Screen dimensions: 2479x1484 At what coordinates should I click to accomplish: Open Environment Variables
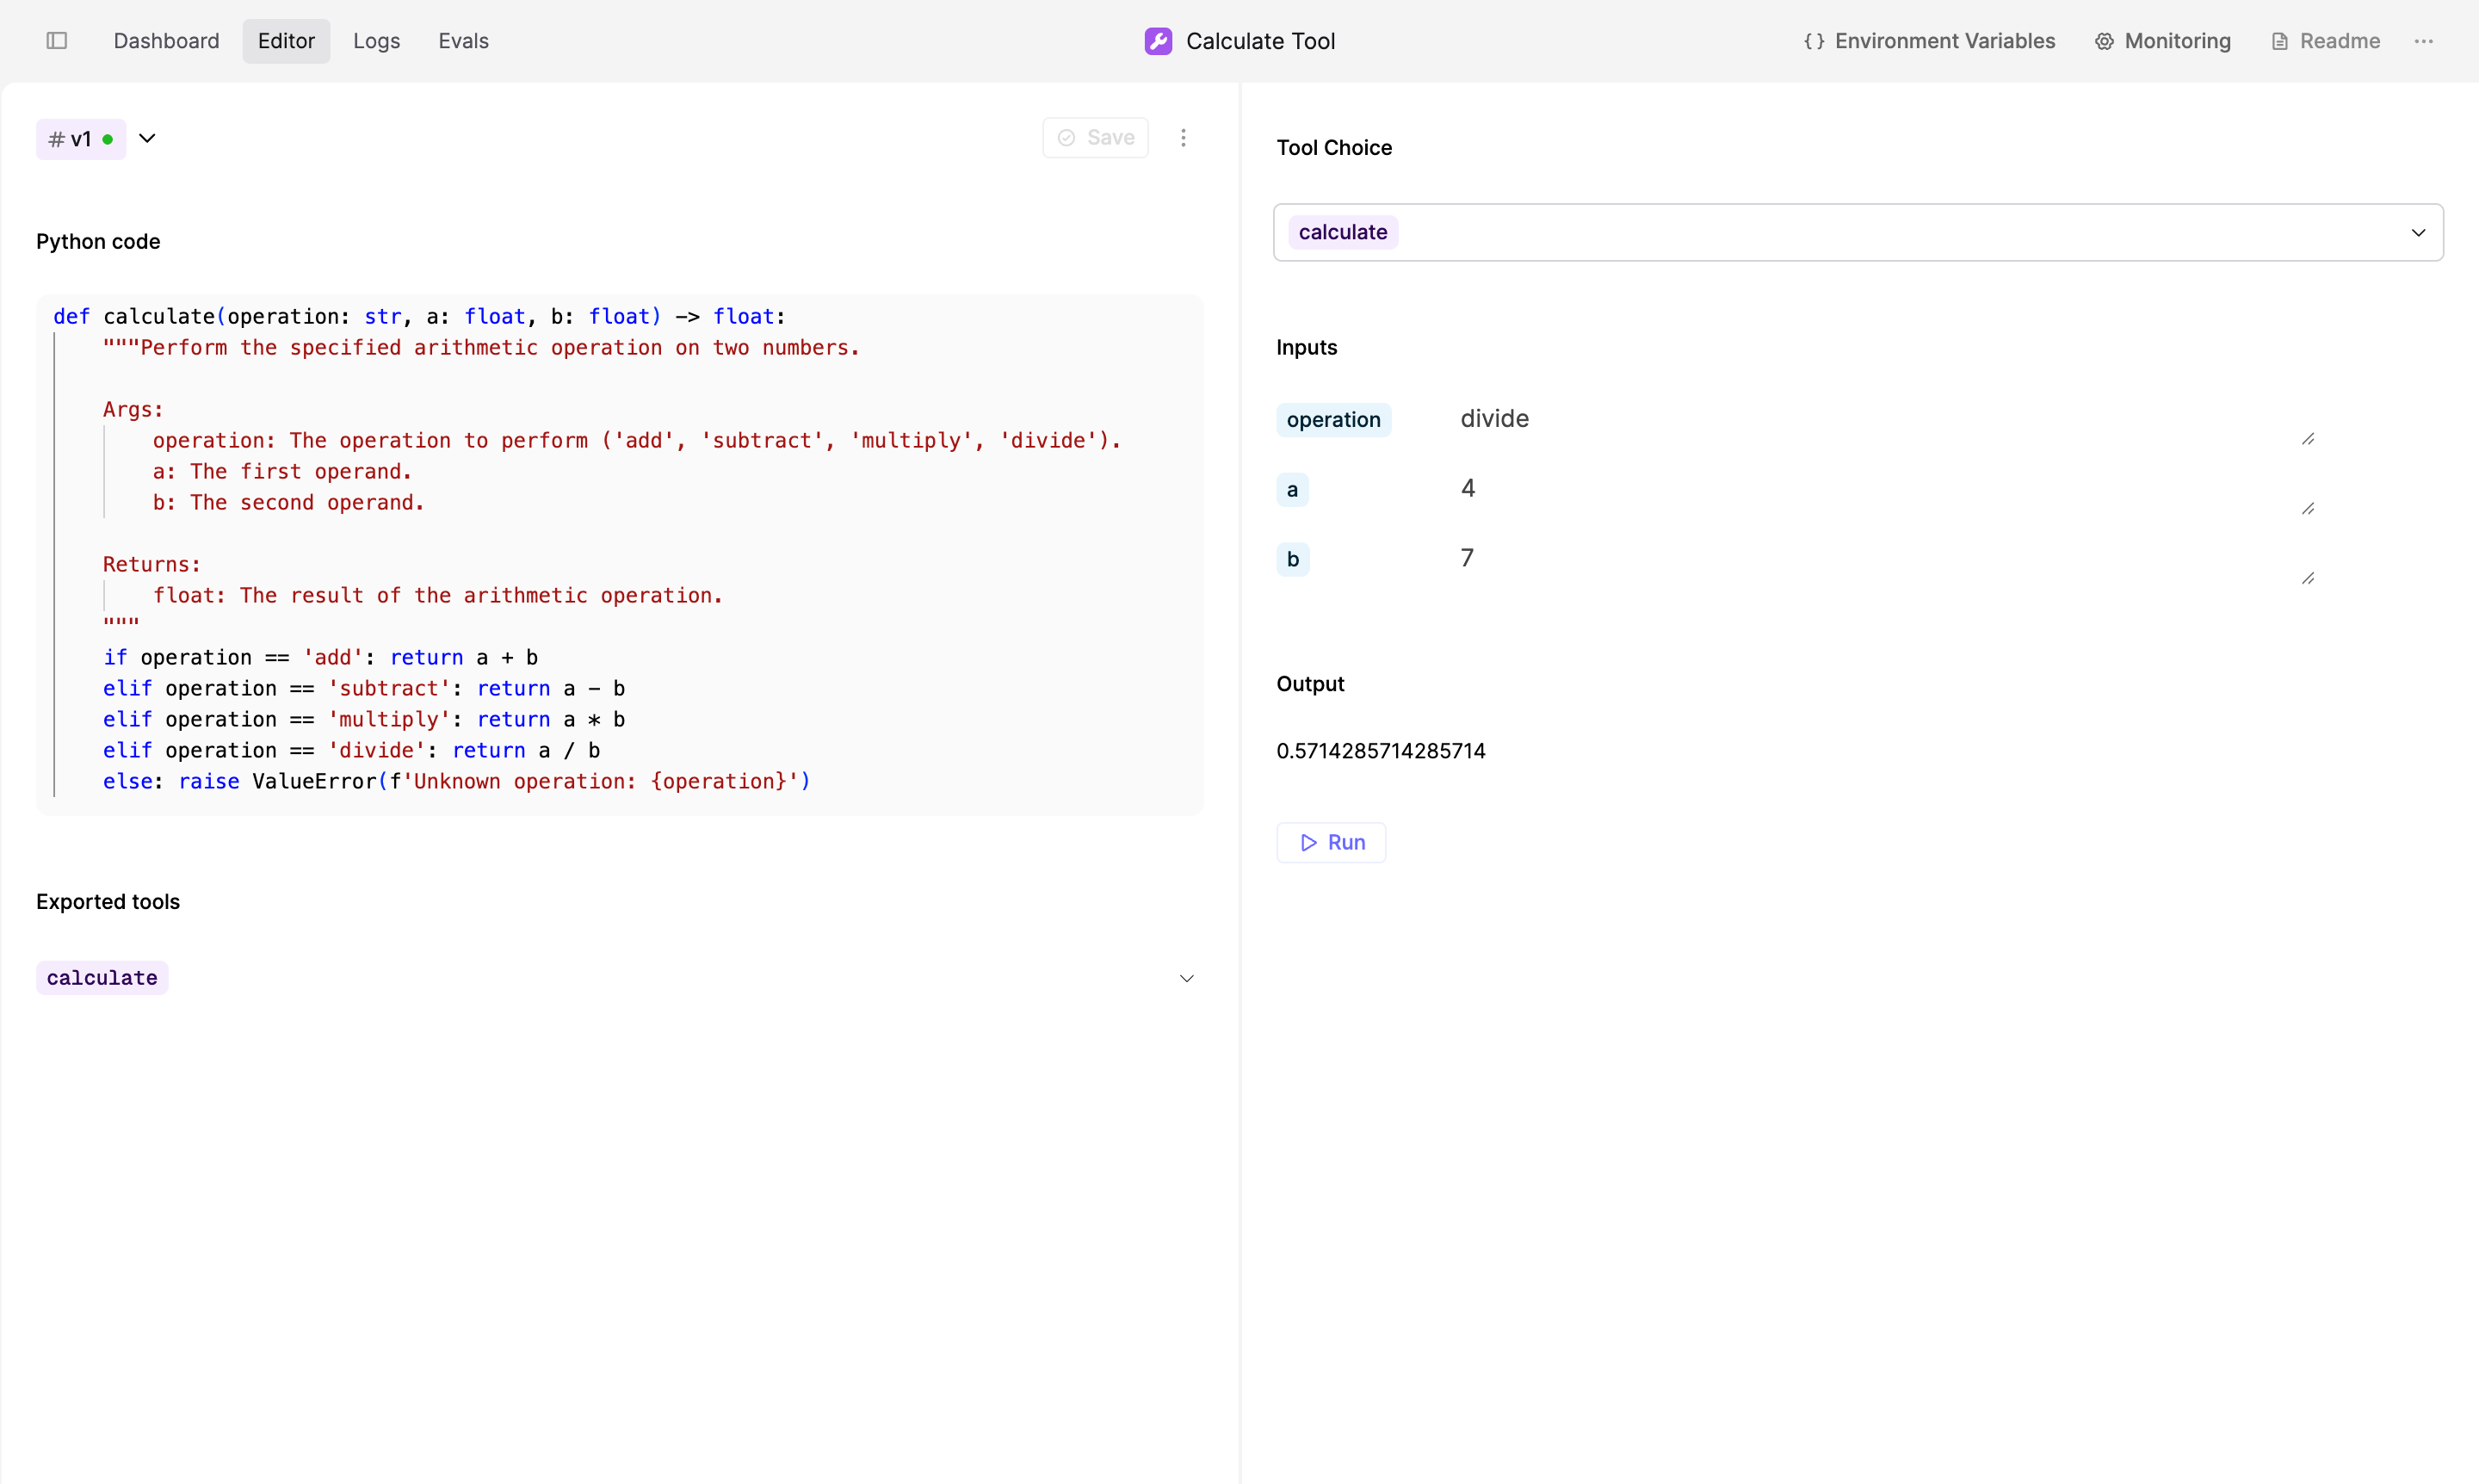click(1929, 41)
